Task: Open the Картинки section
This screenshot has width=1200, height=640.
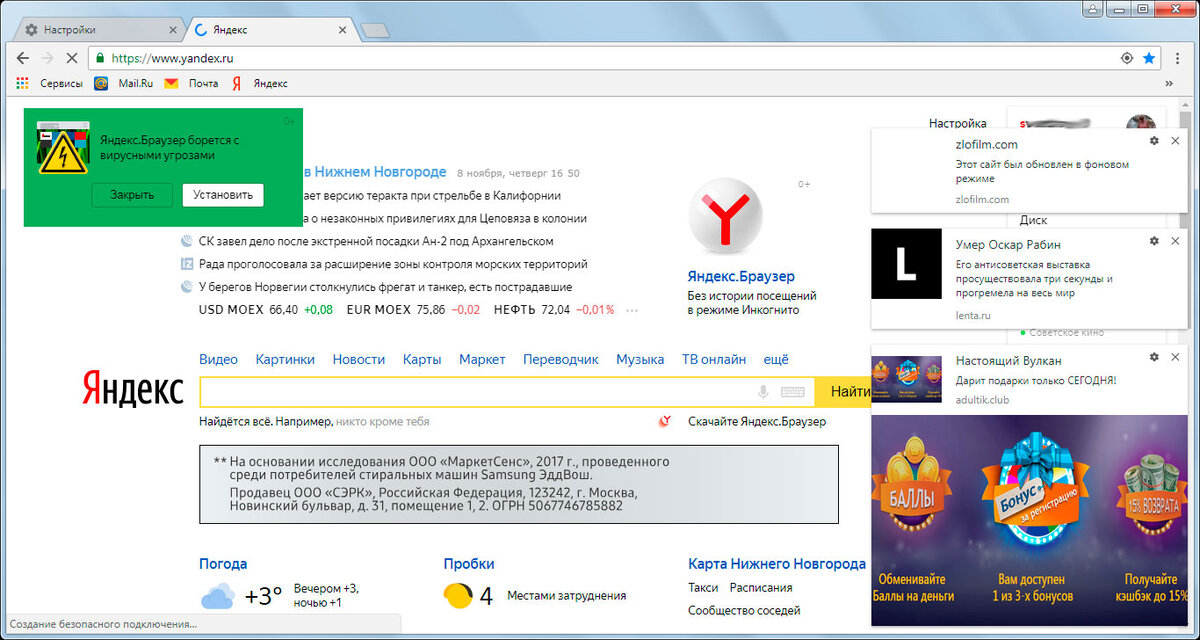Action: (x=285, y=359)
